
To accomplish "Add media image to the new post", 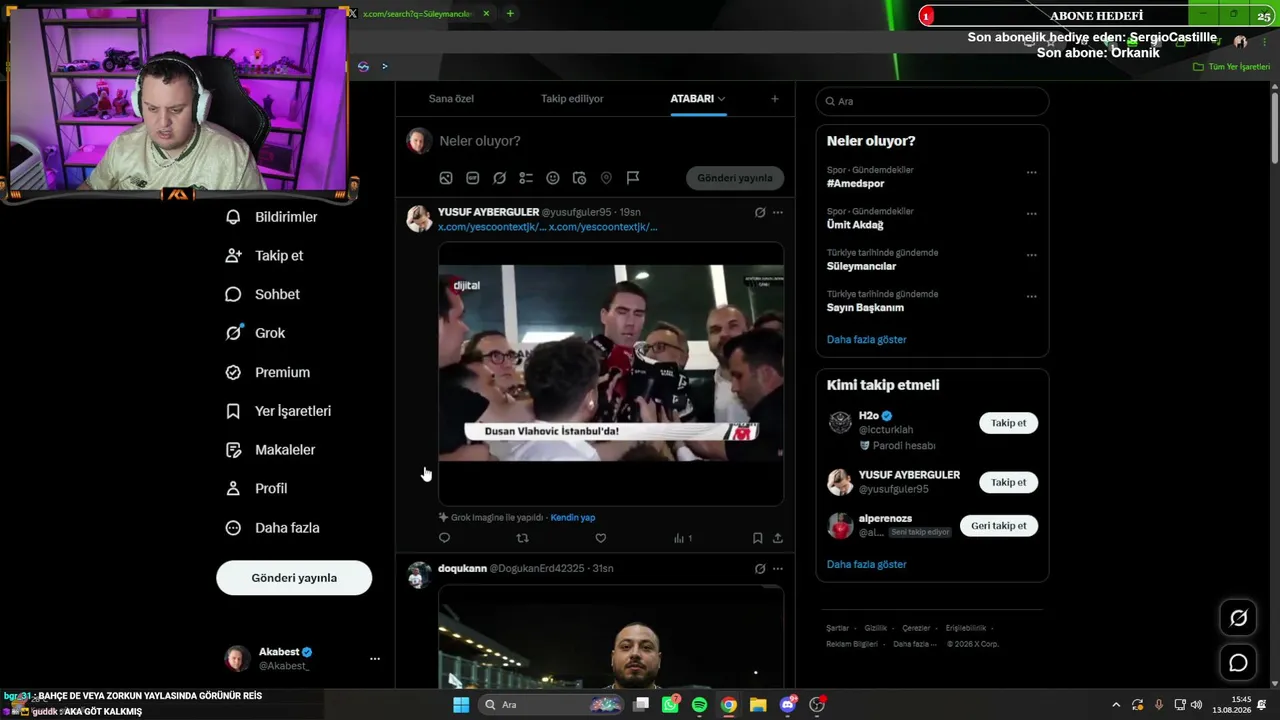I will (x=446, y=178).
